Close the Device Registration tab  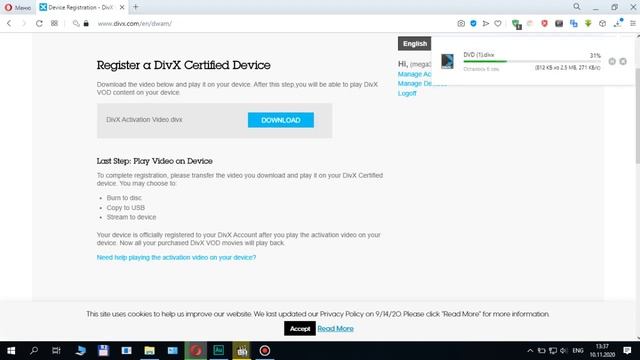point(122,7)
